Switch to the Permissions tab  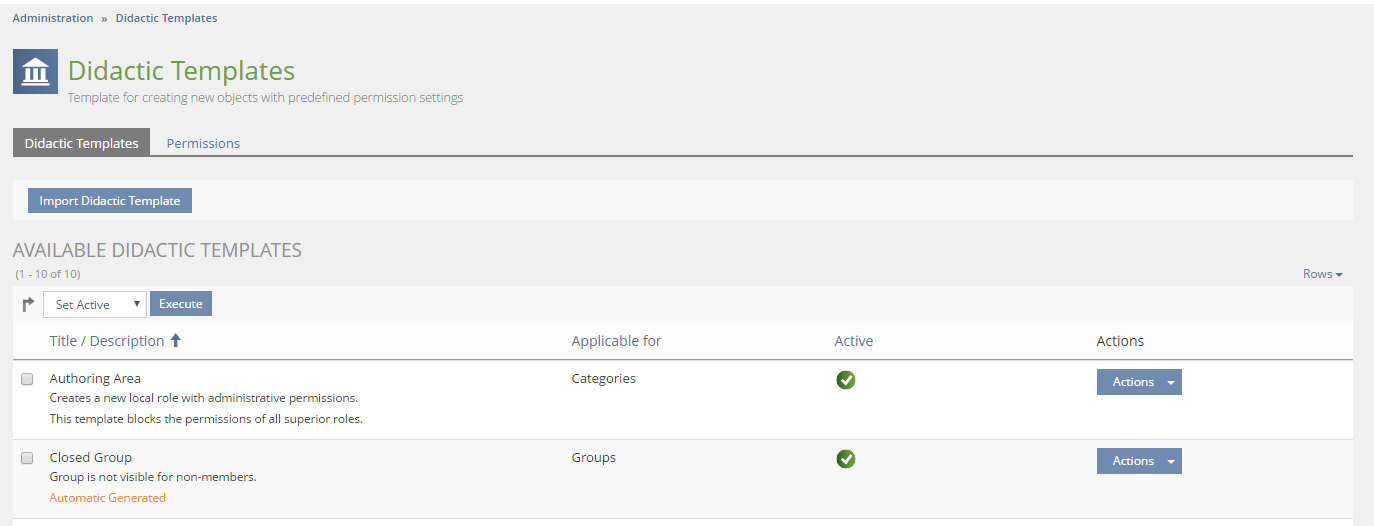[x=203, y=143]
